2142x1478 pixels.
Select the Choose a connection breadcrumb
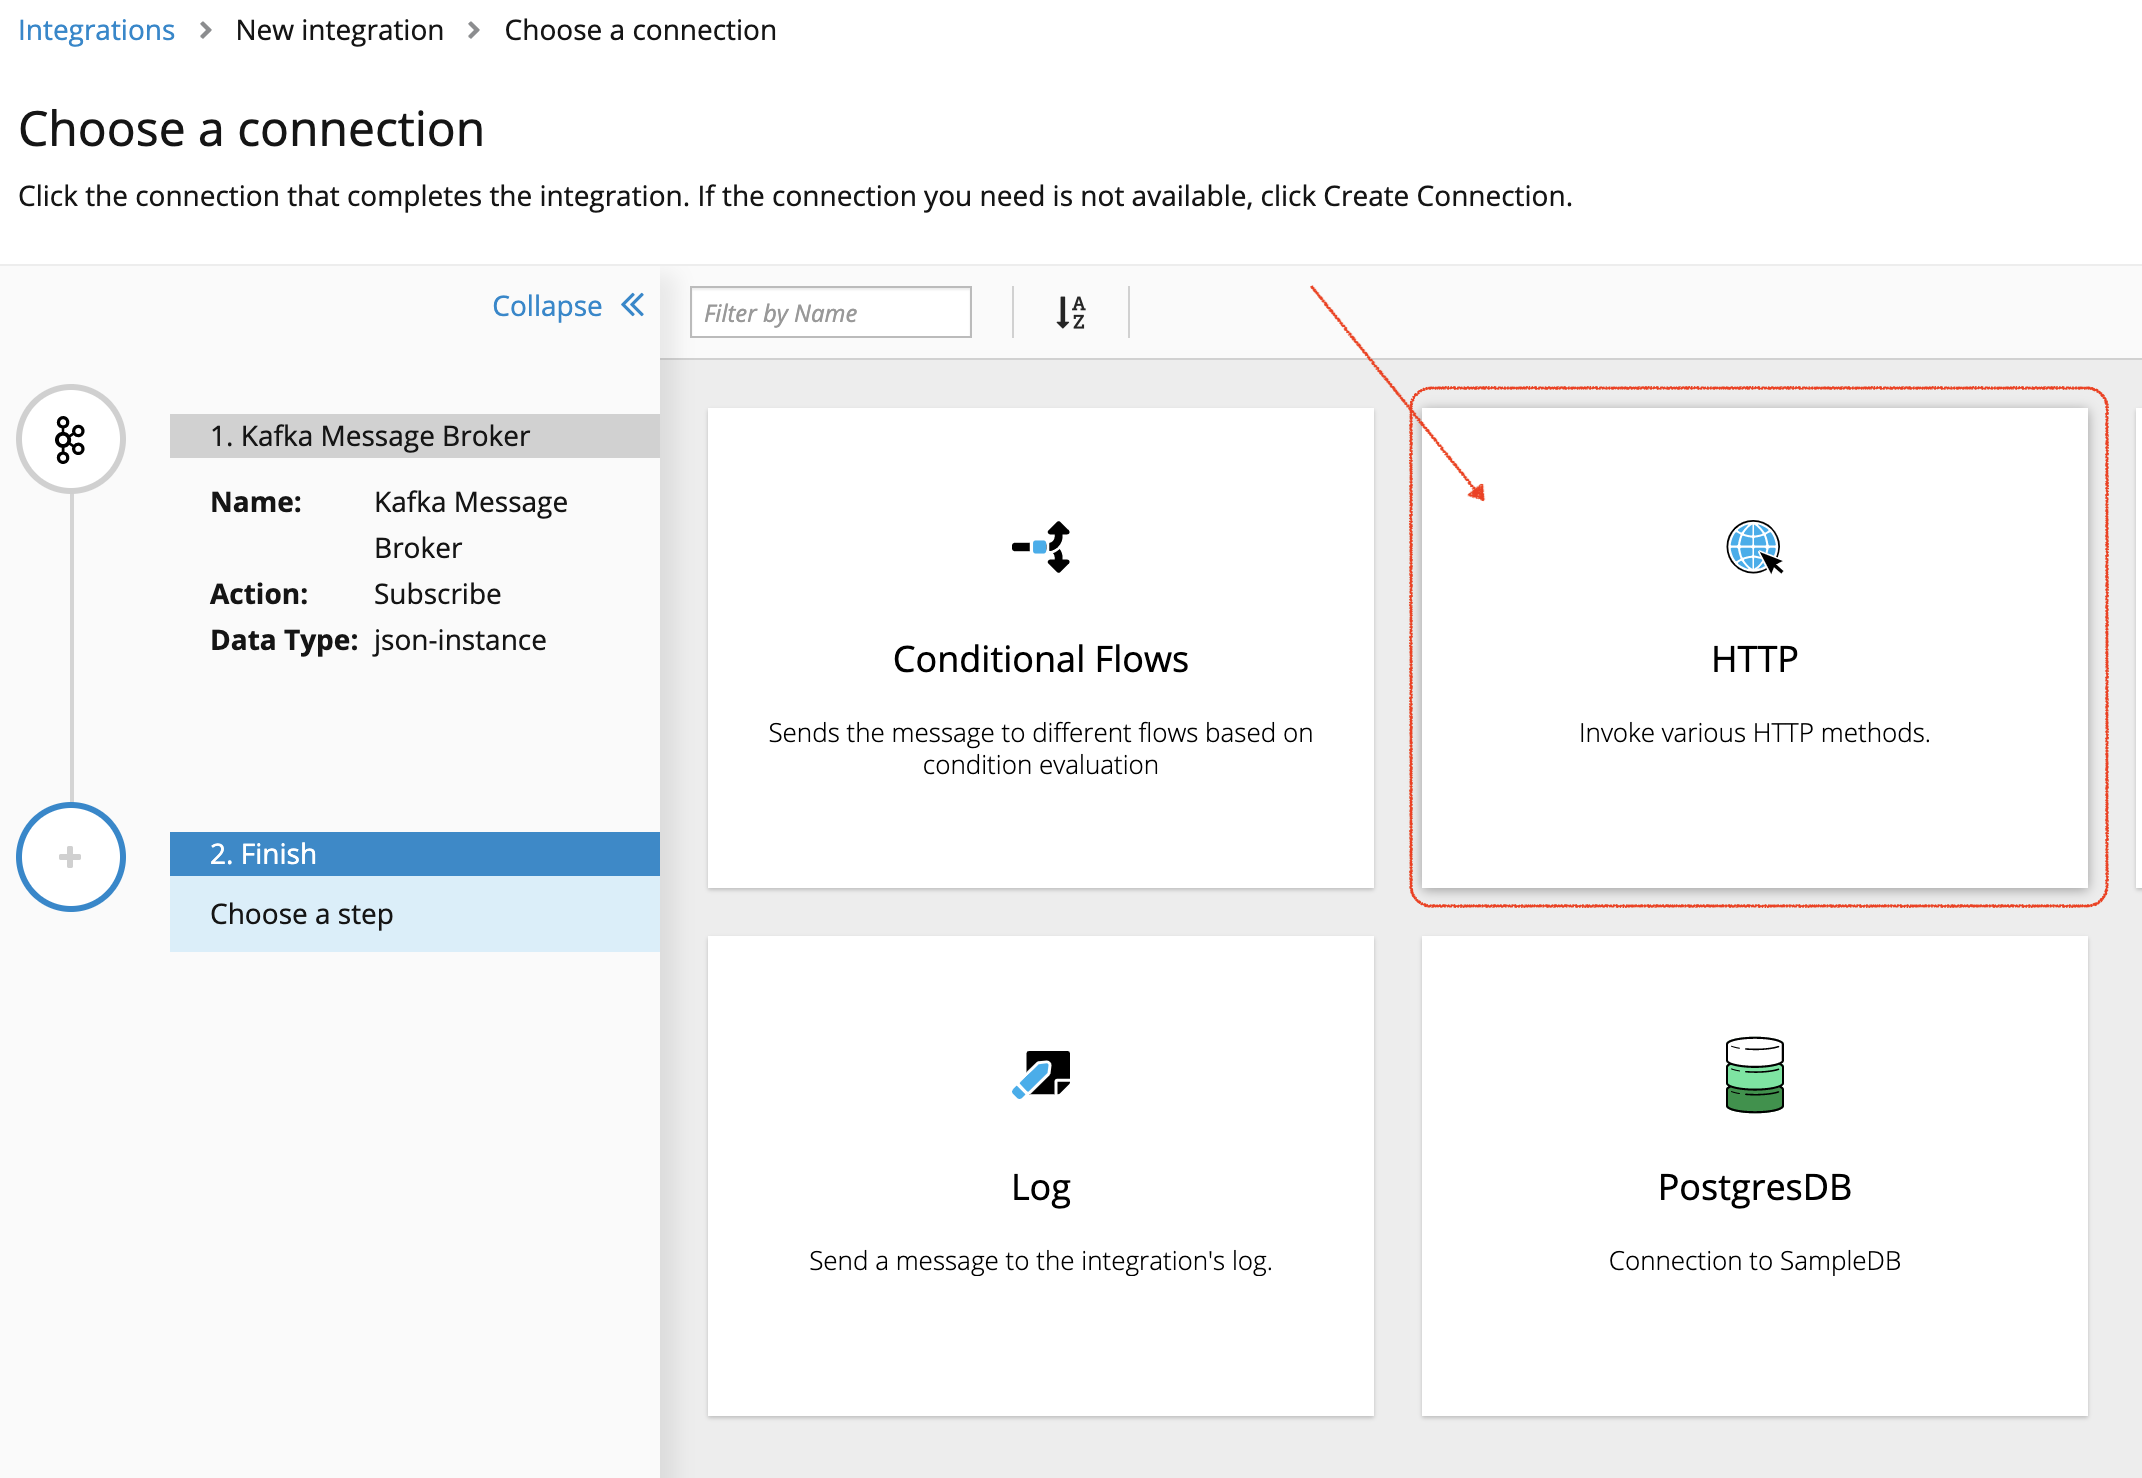coord(640,30)
